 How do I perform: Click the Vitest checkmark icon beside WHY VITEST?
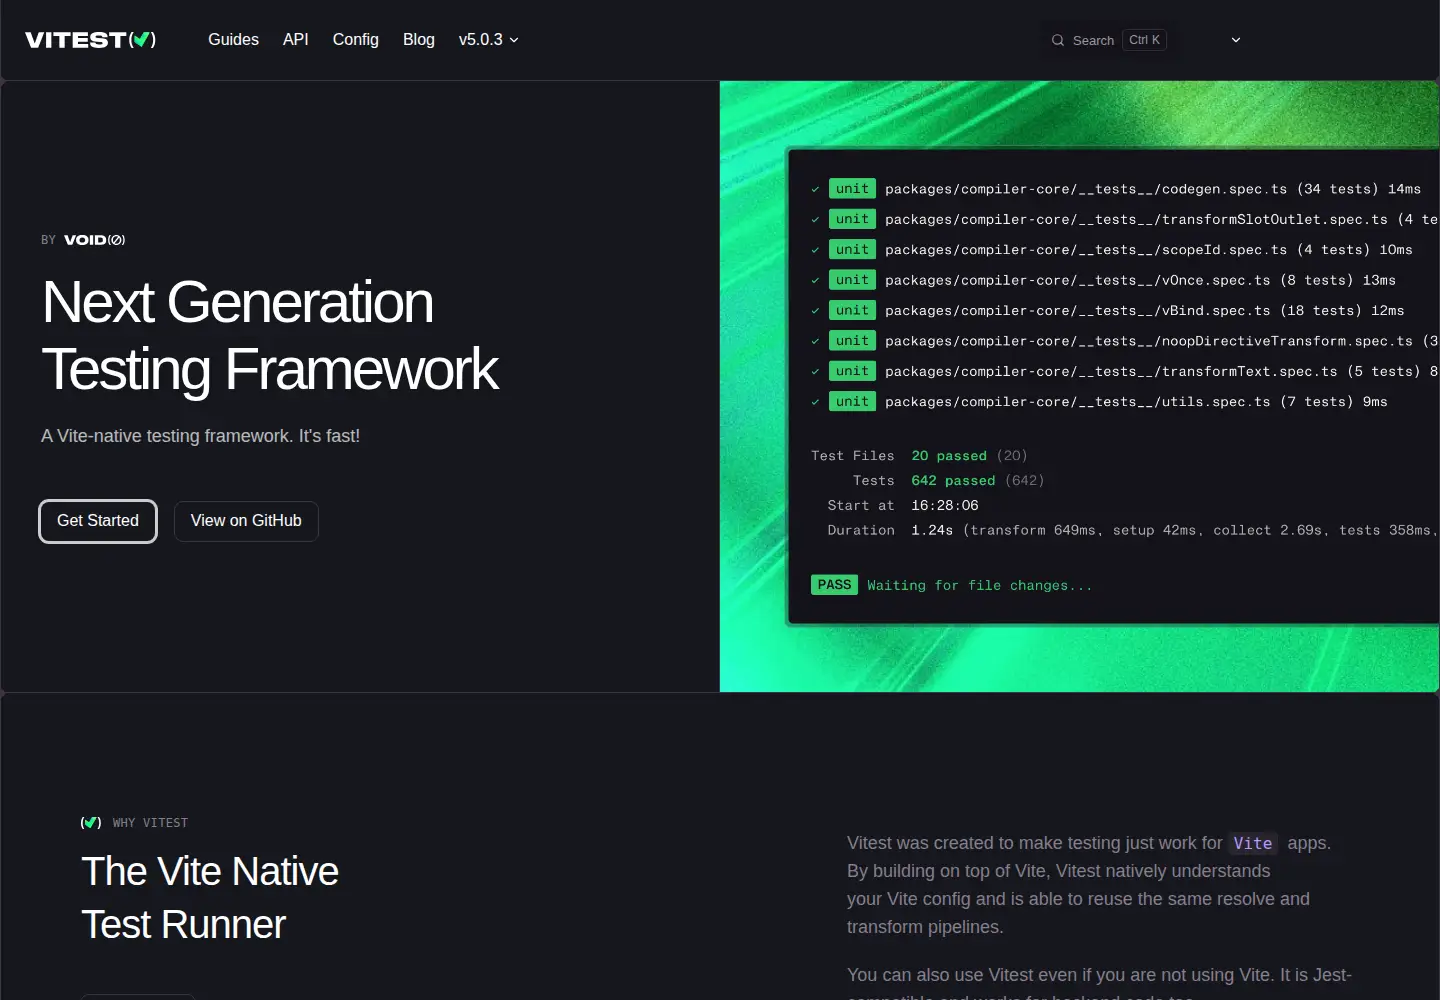pos(91,822)
